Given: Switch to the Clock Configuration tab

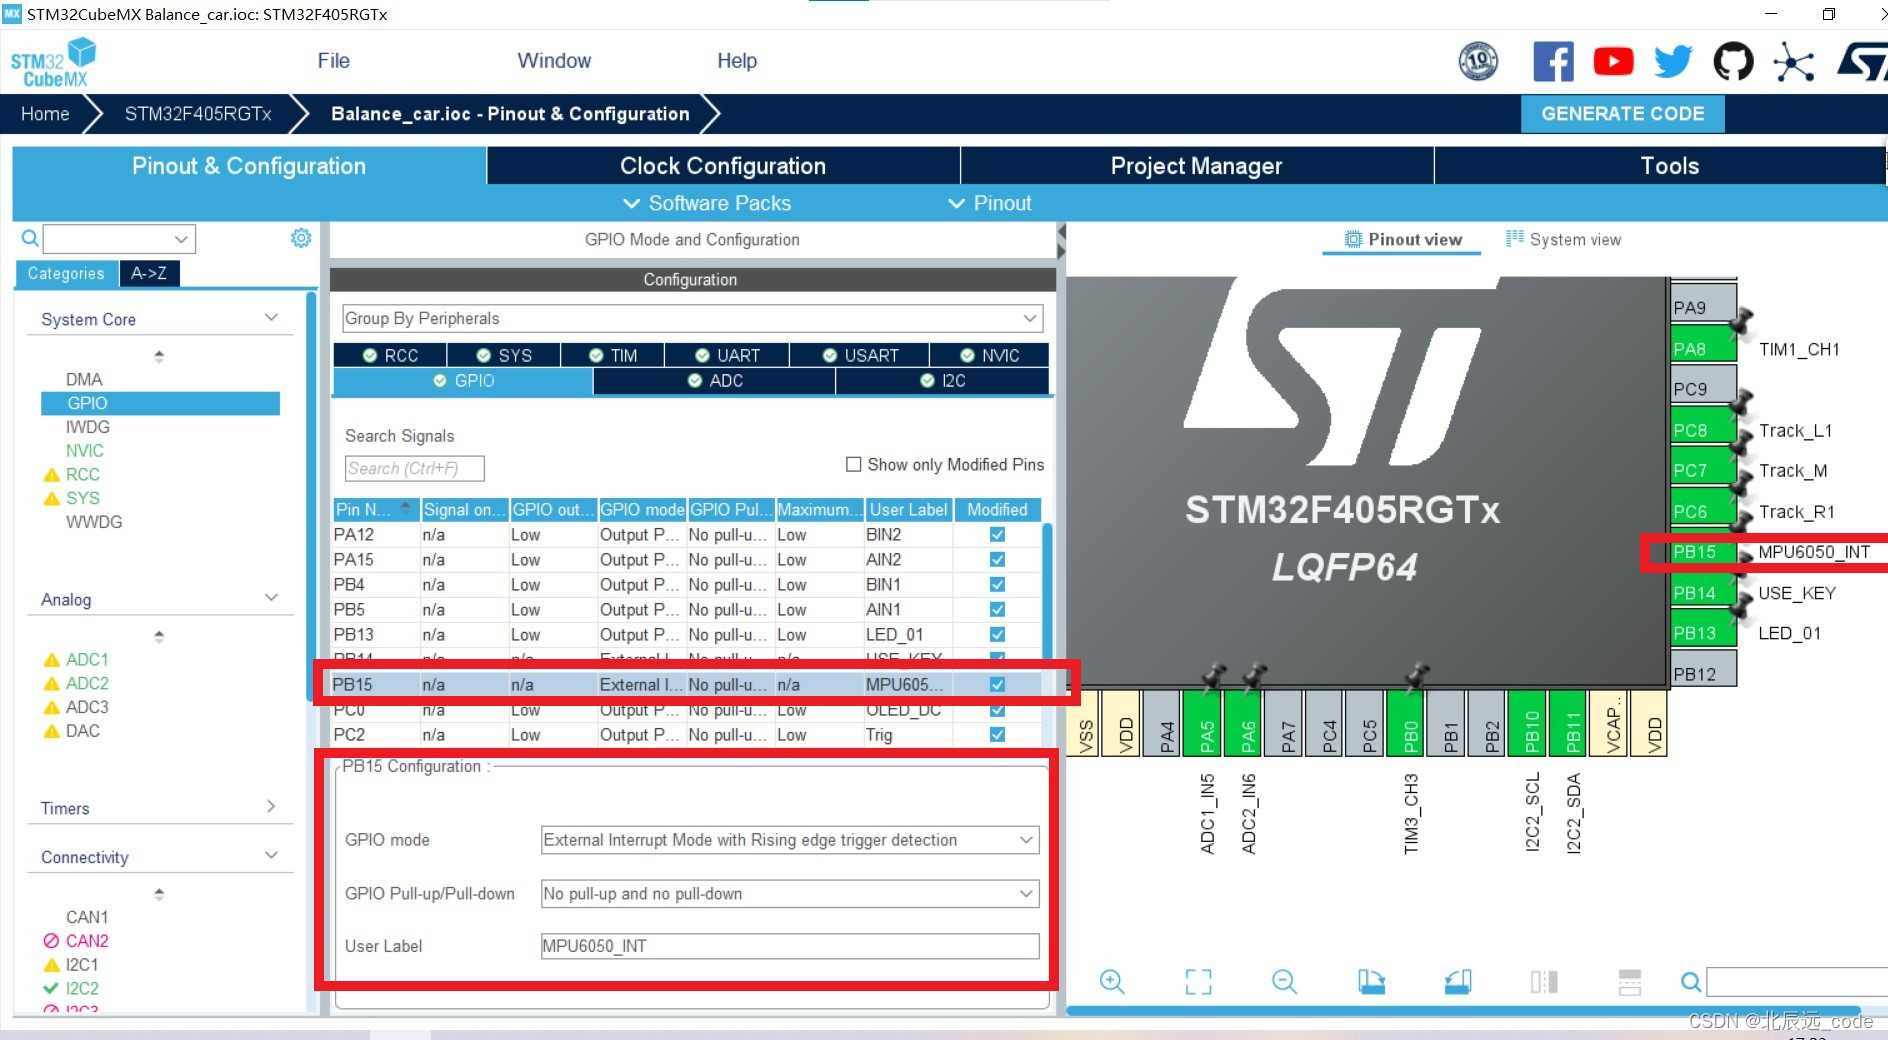Looking at the screenshot, I should 722,165.
